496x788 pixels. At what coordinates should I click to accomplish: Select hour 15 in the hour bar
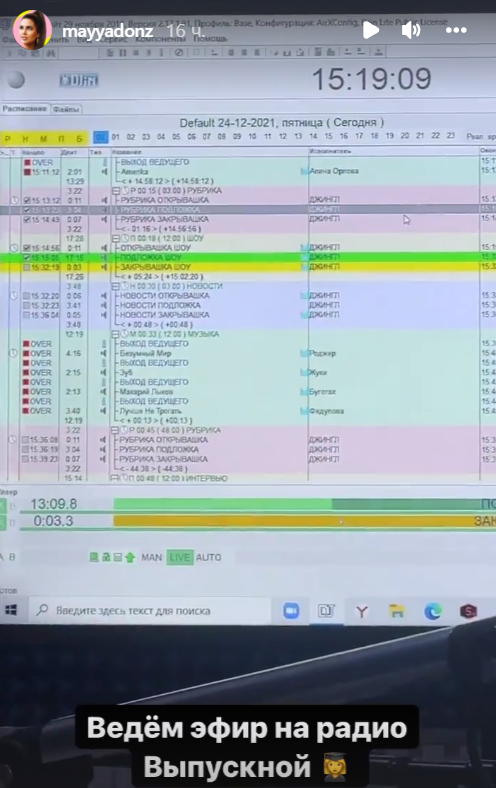328,136
